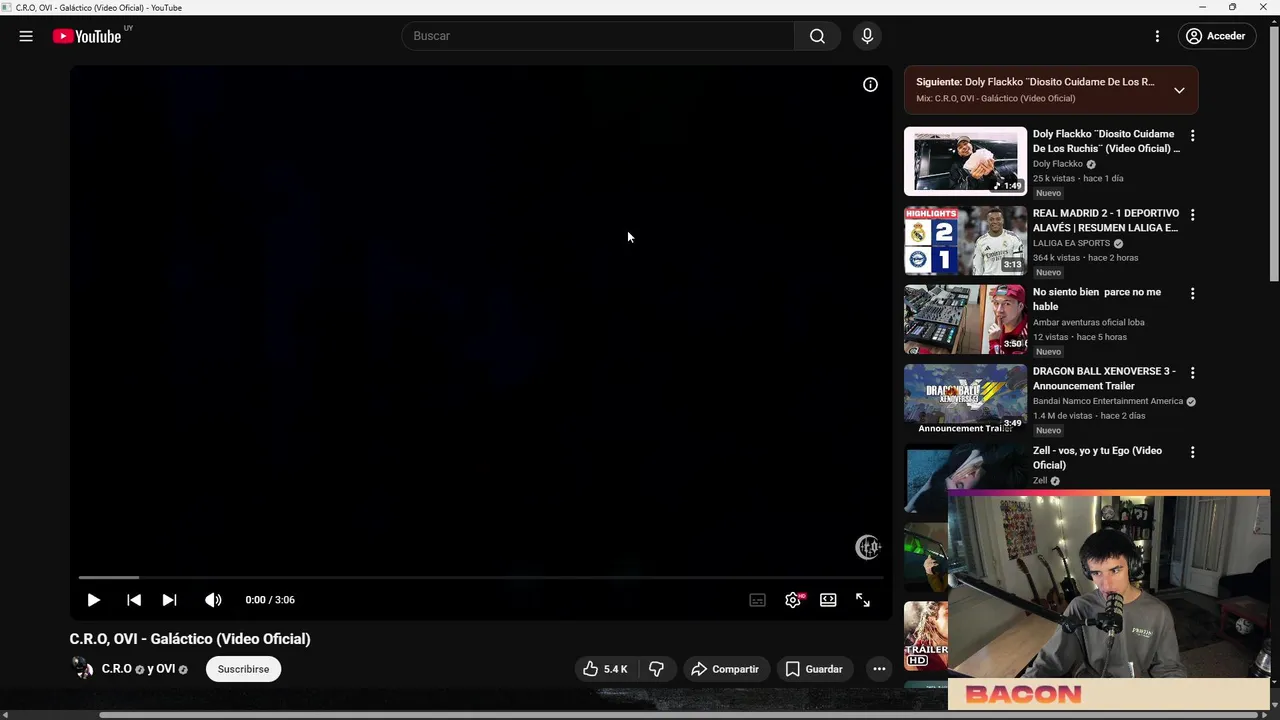Open the OVI channel link
The height and width of the screenshot is (720, 1280).
click(166, 669)
